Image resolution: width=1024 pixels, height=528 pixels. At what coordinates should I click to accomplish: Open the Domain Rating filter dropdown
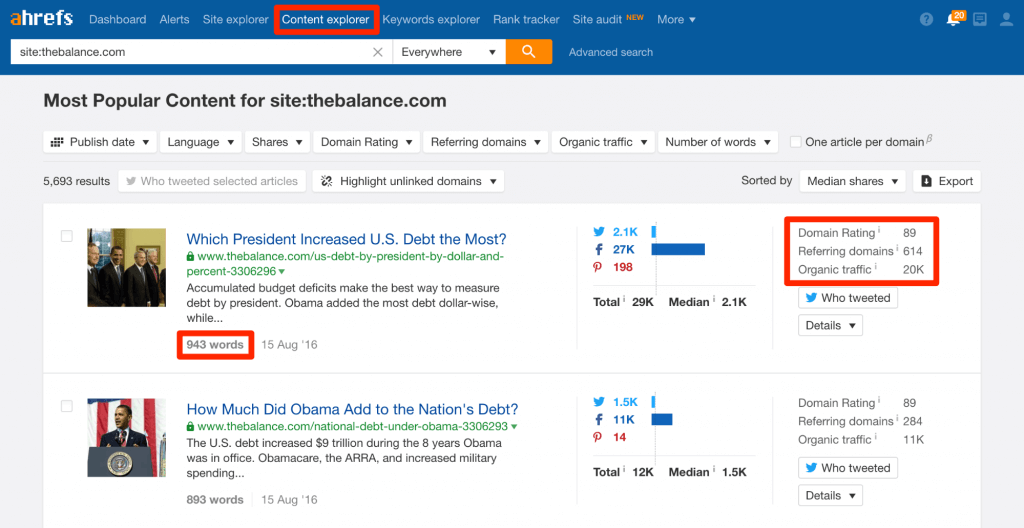click(x=366, y=142)
